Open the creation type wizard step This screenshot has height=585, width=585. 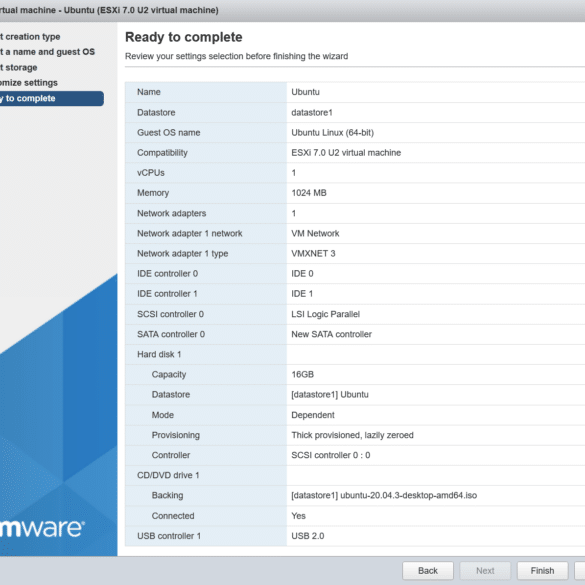[30, 37]
